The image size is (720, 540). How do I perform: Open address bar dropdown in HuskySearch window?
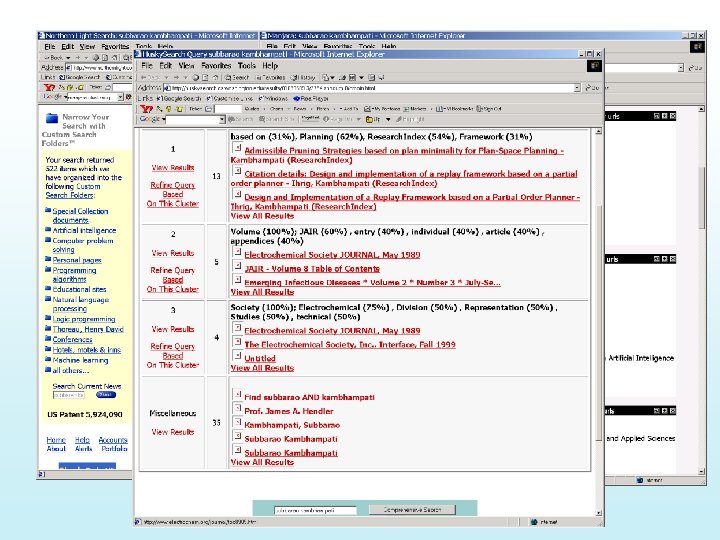tap(577, 88)
